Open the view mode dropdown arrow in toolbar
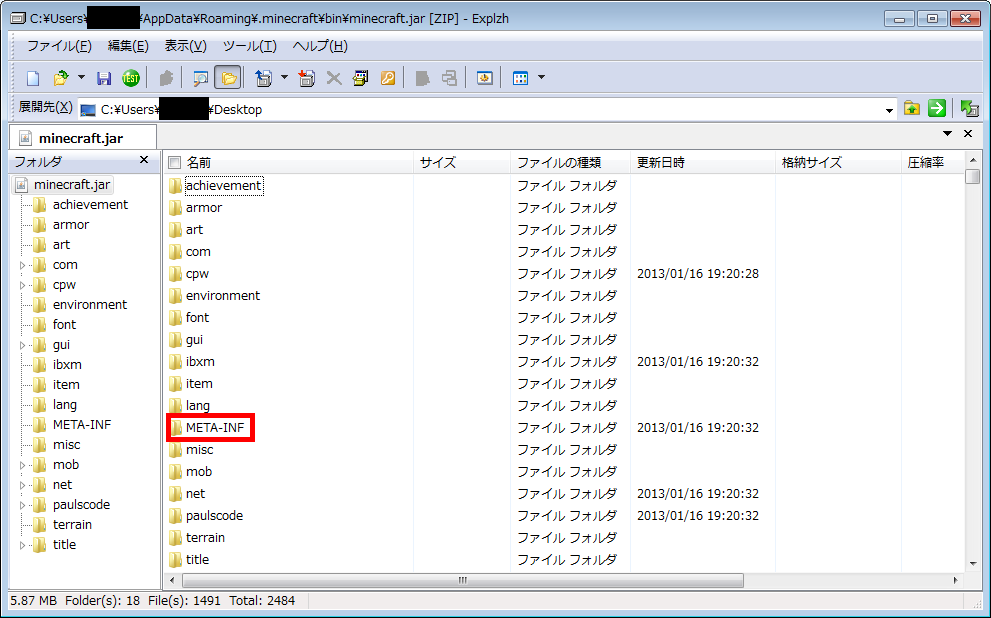991x618 pixels. pyautogui.click(x=541, y=78)
